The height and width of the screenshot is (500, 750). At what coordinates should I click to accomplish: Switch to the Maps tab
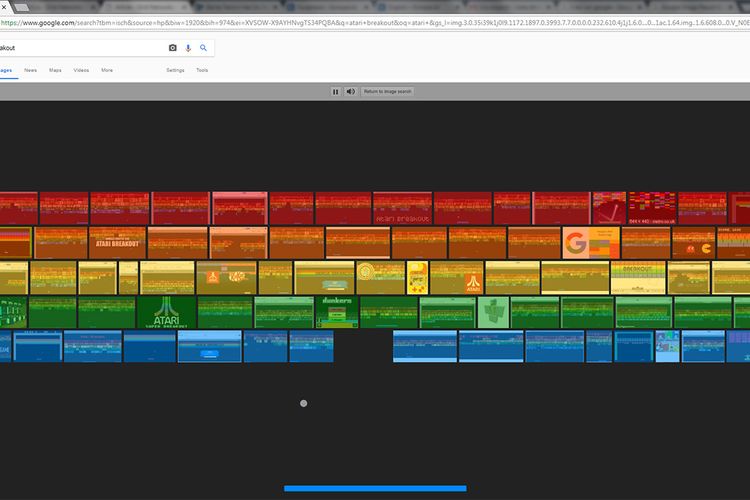55,70
